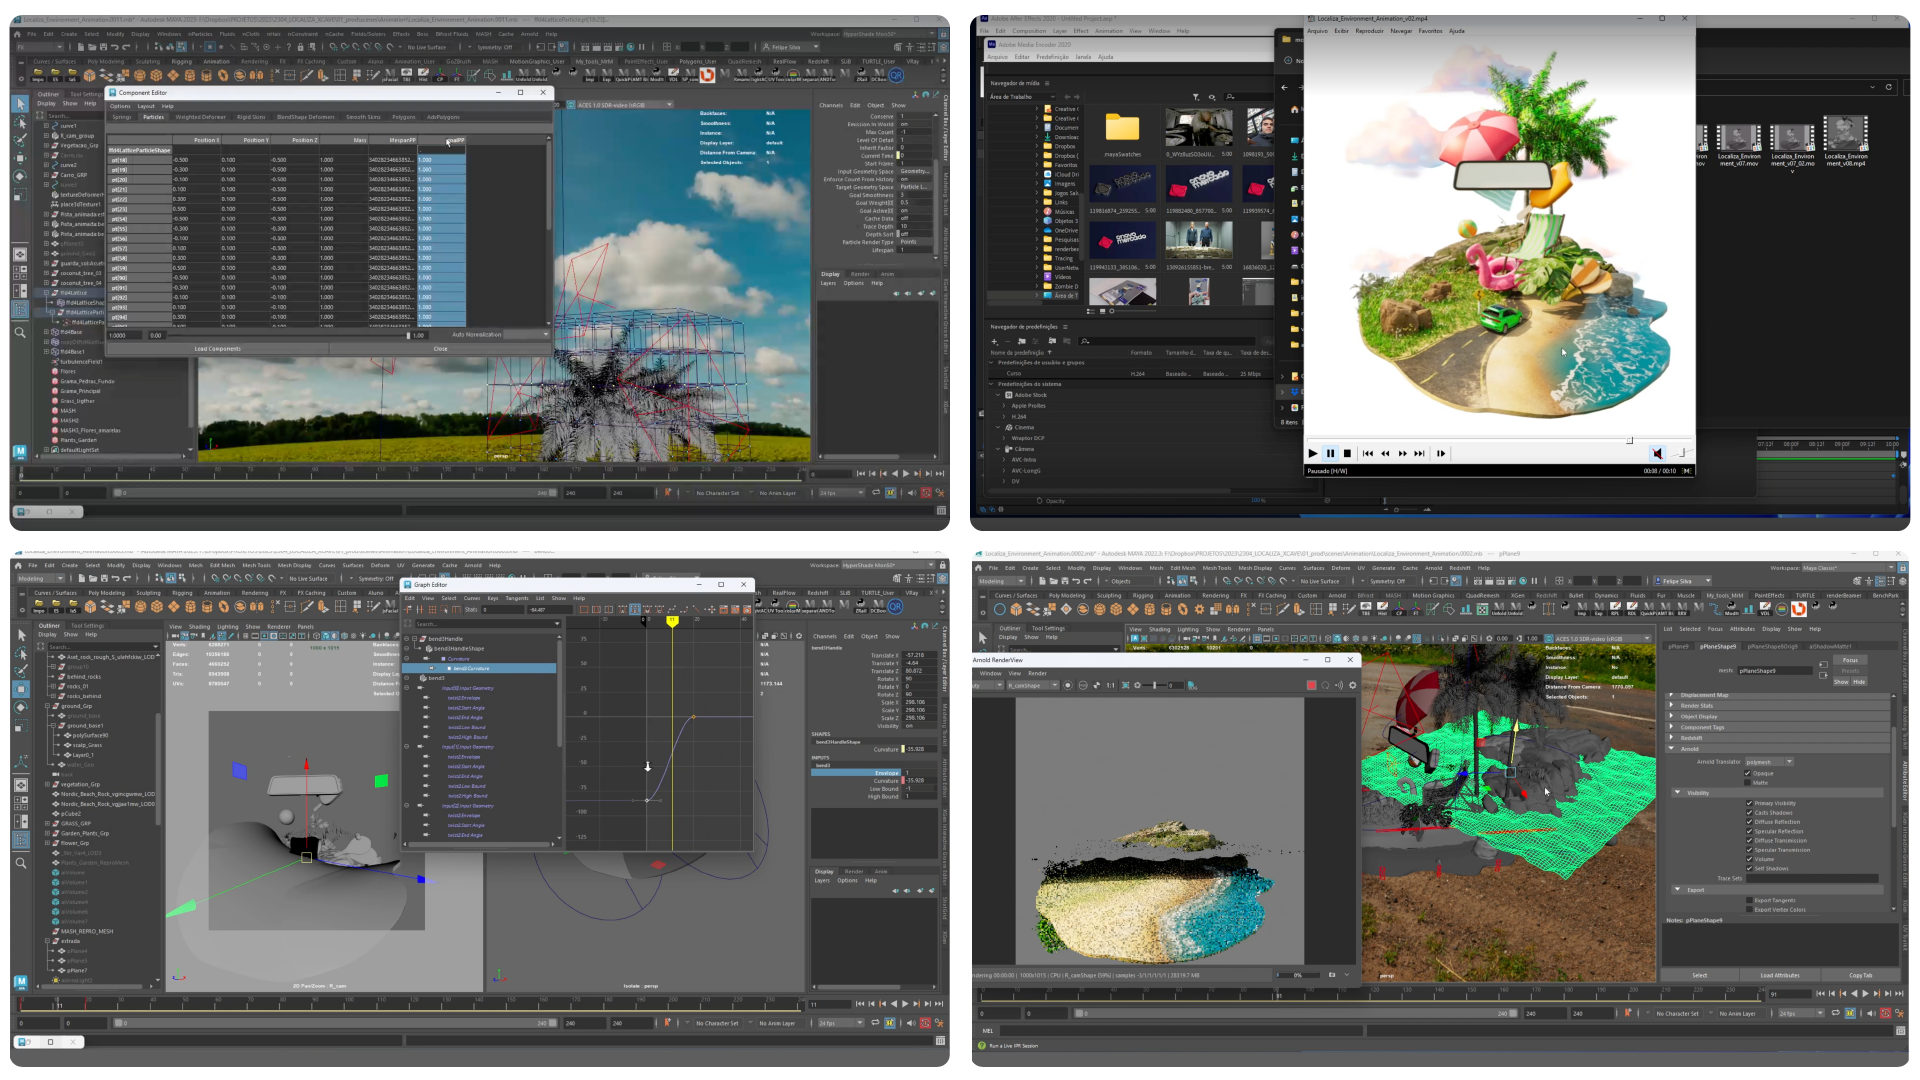Switch to the aiShadowMatte1 tab
The image size is (1920, 1080).
coord(1830,646)
